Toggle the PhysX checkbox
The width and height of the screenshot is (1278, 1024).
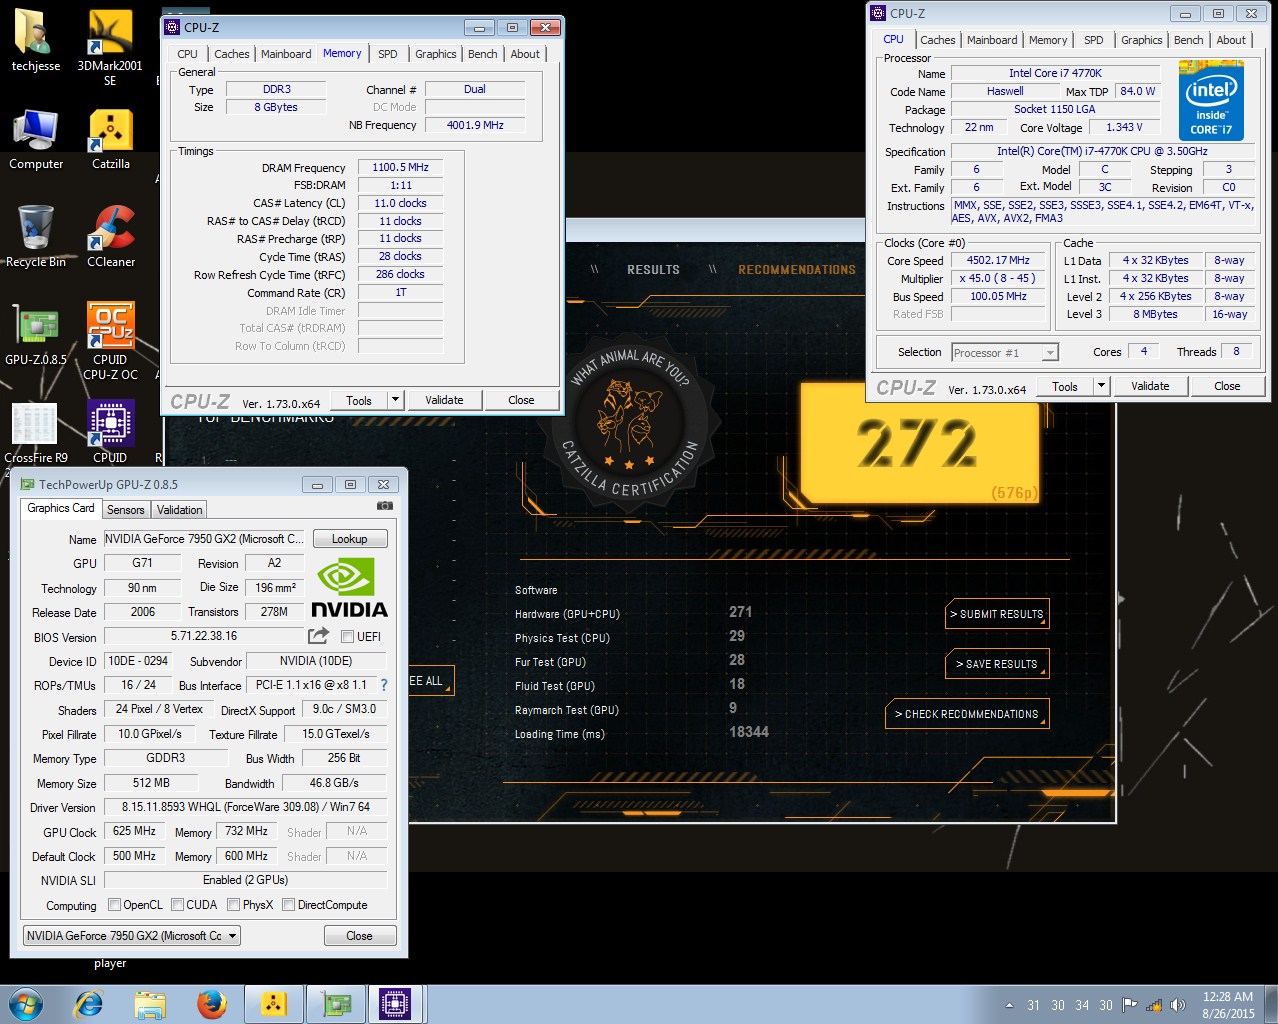click(x=233, y=905)
